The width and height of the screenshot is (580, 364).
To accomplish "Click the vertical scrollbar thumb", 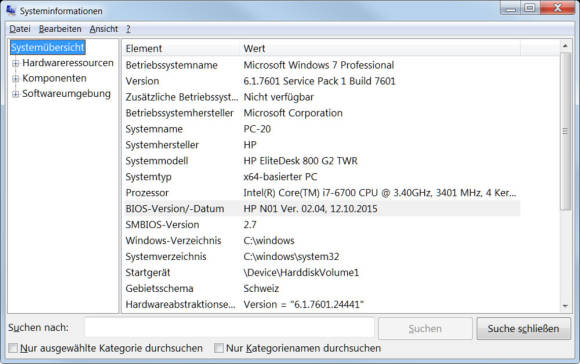I will pyautogui.click(x=565, y=131).
